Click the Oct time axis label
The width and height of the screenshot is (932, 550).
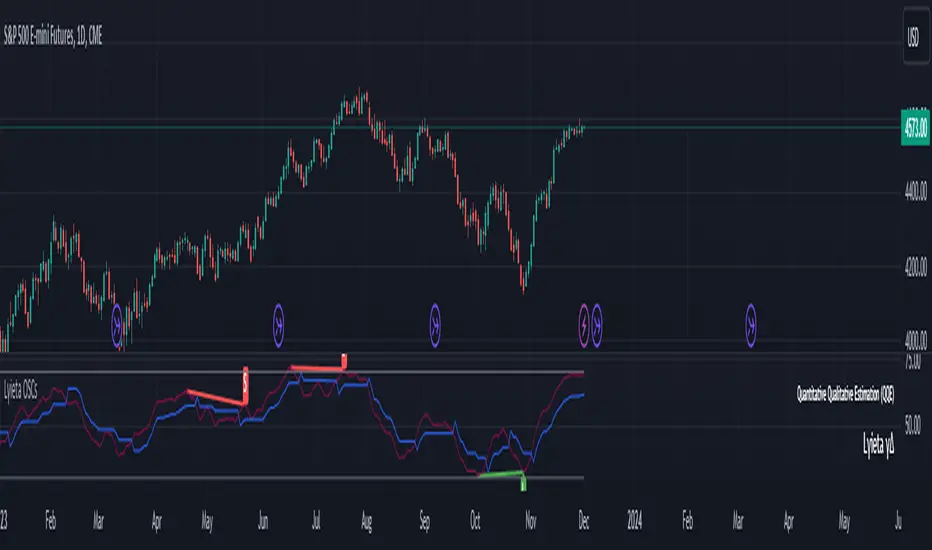point(475,521)
